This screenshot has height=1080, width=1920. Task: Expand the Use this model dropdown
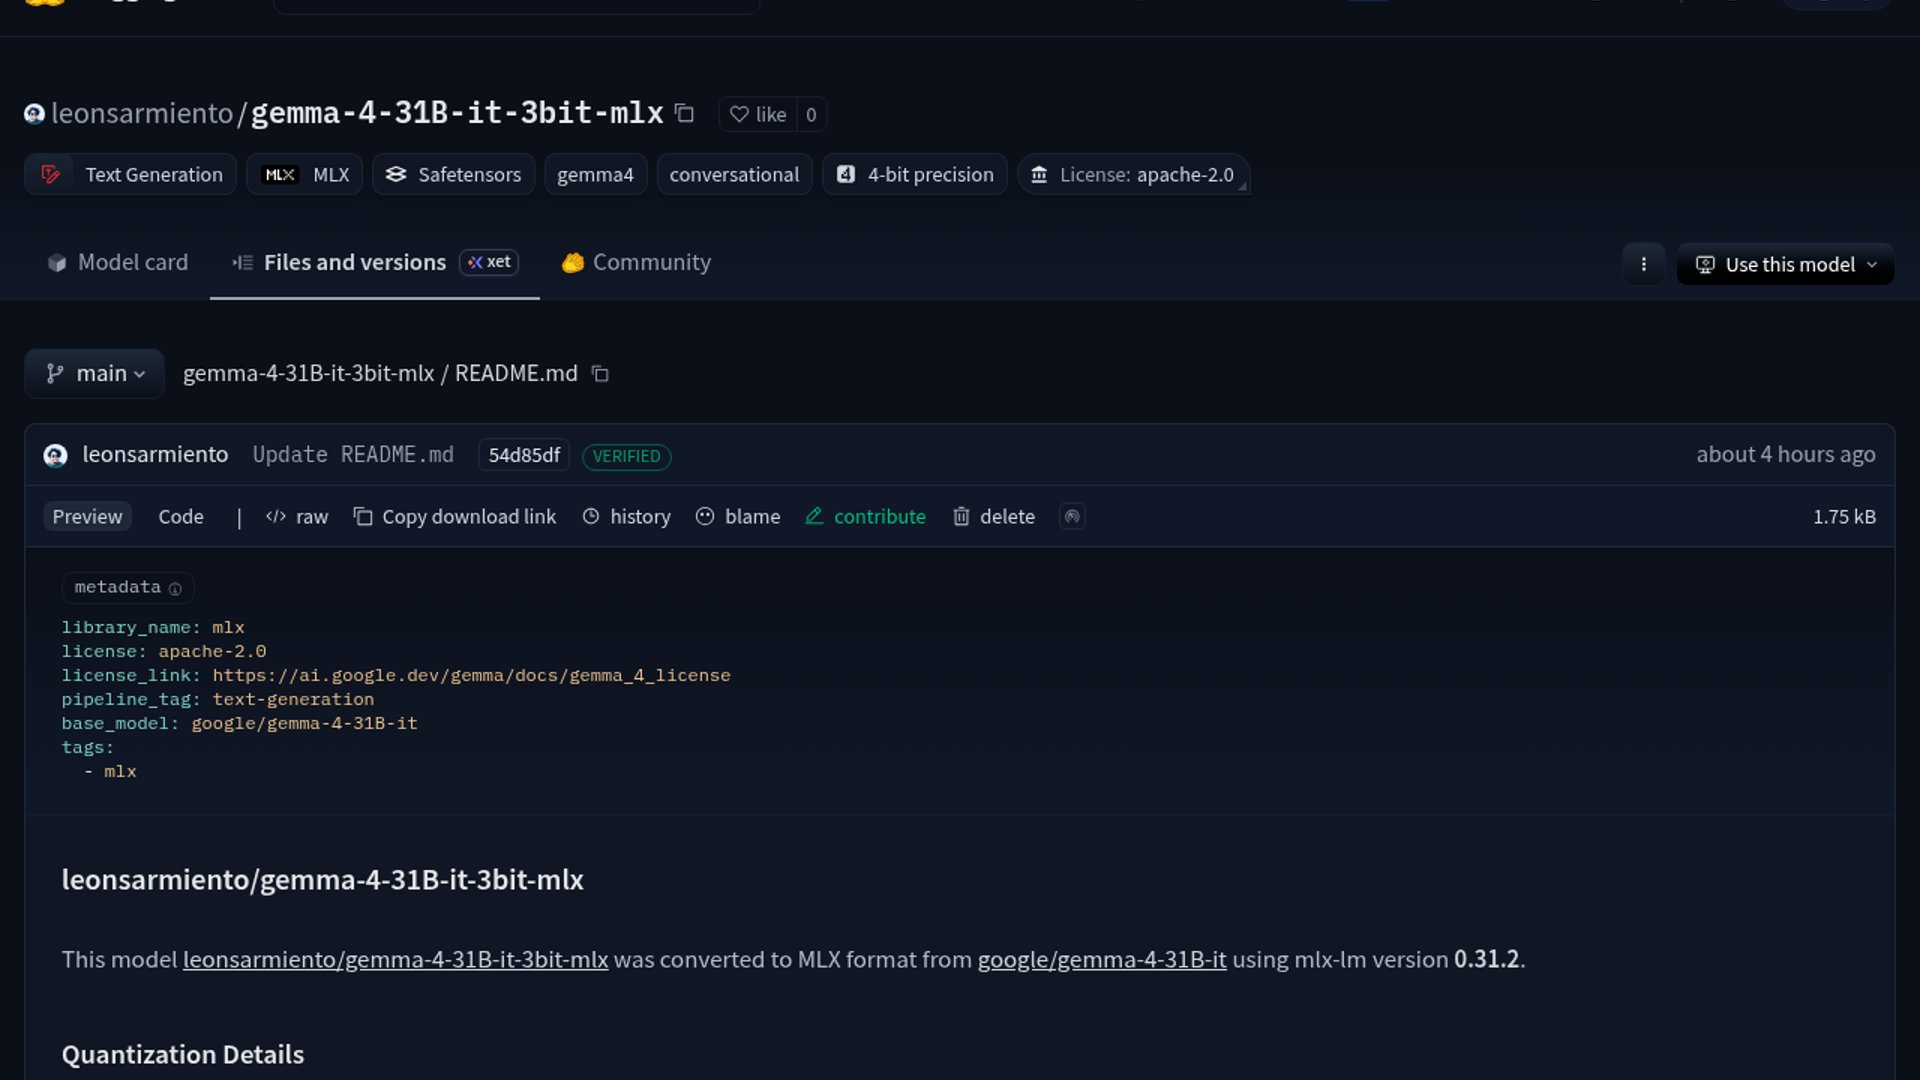(1785, 265)
